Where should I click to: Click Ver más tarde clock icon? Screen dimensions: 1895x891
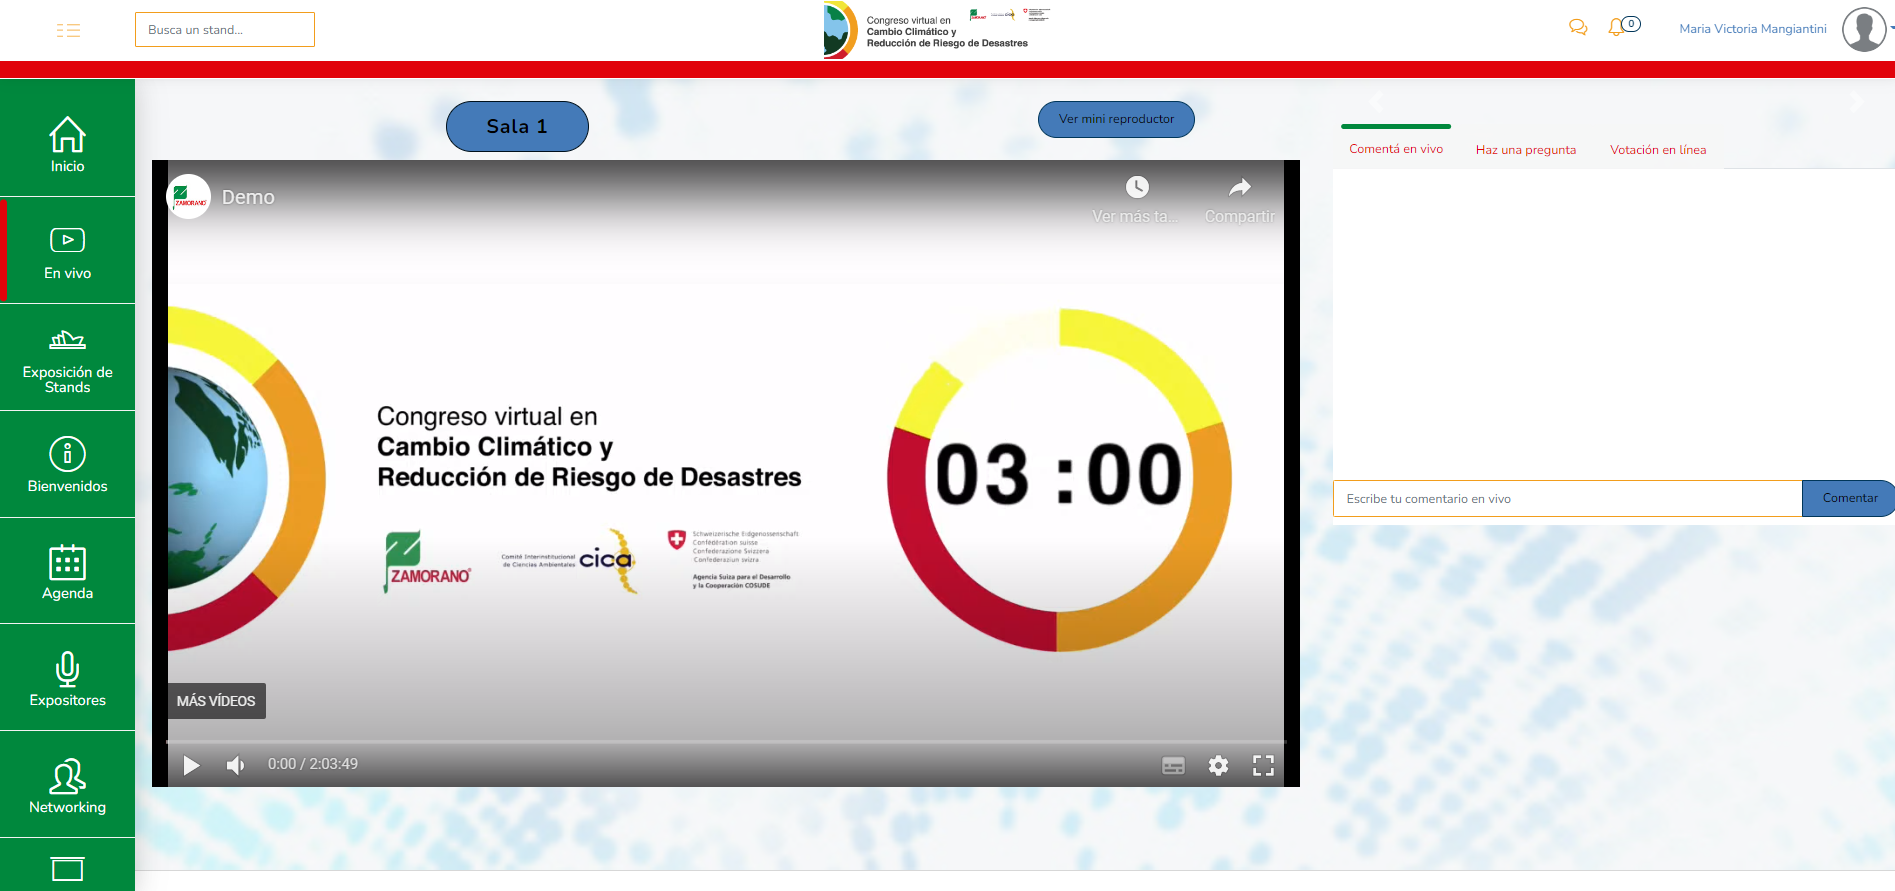1137,187
